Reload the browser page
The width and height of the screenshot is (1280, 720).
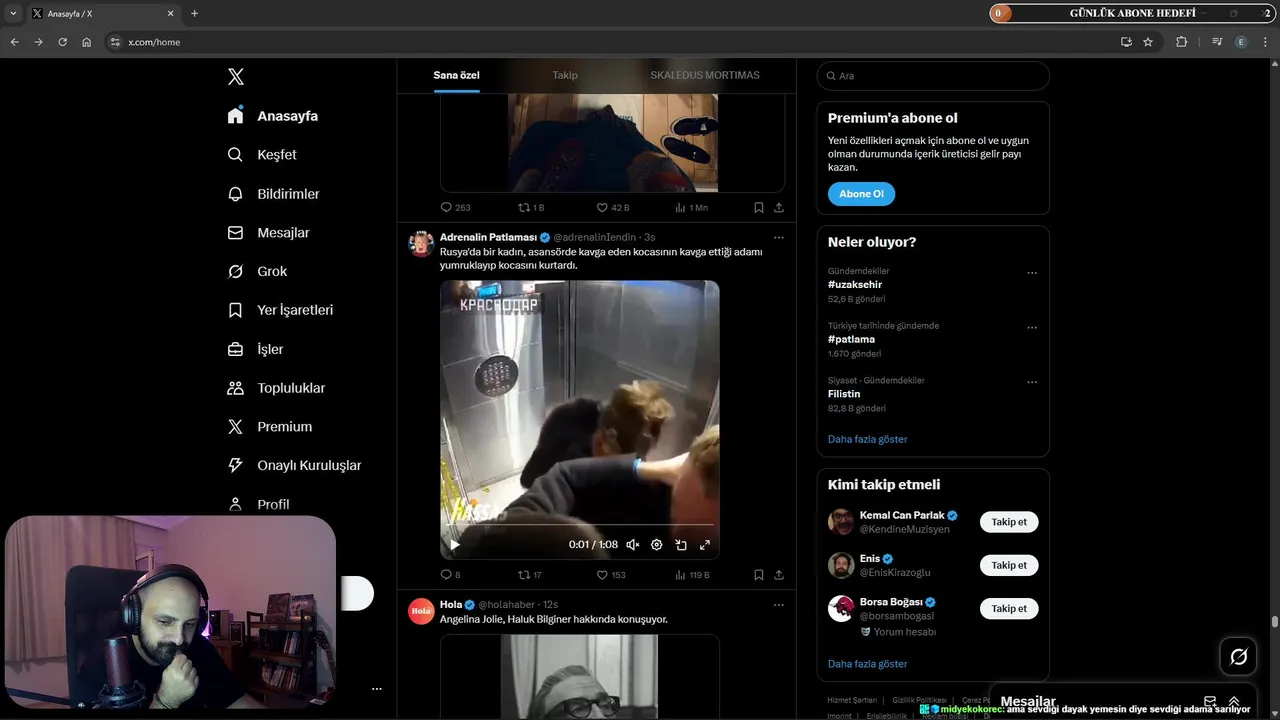point(62,42)
